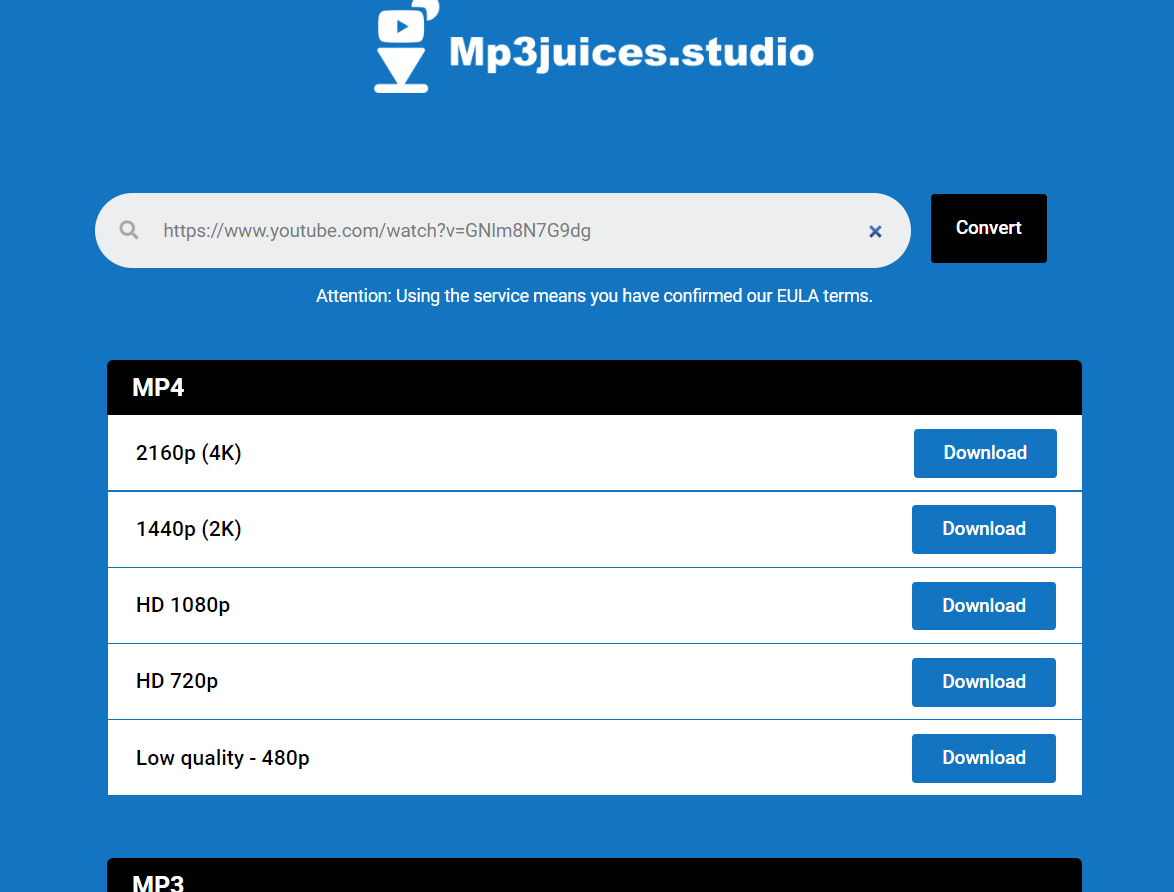Focus the YouTube URL input field
The image size is (1174, 892).
(502, 231)
